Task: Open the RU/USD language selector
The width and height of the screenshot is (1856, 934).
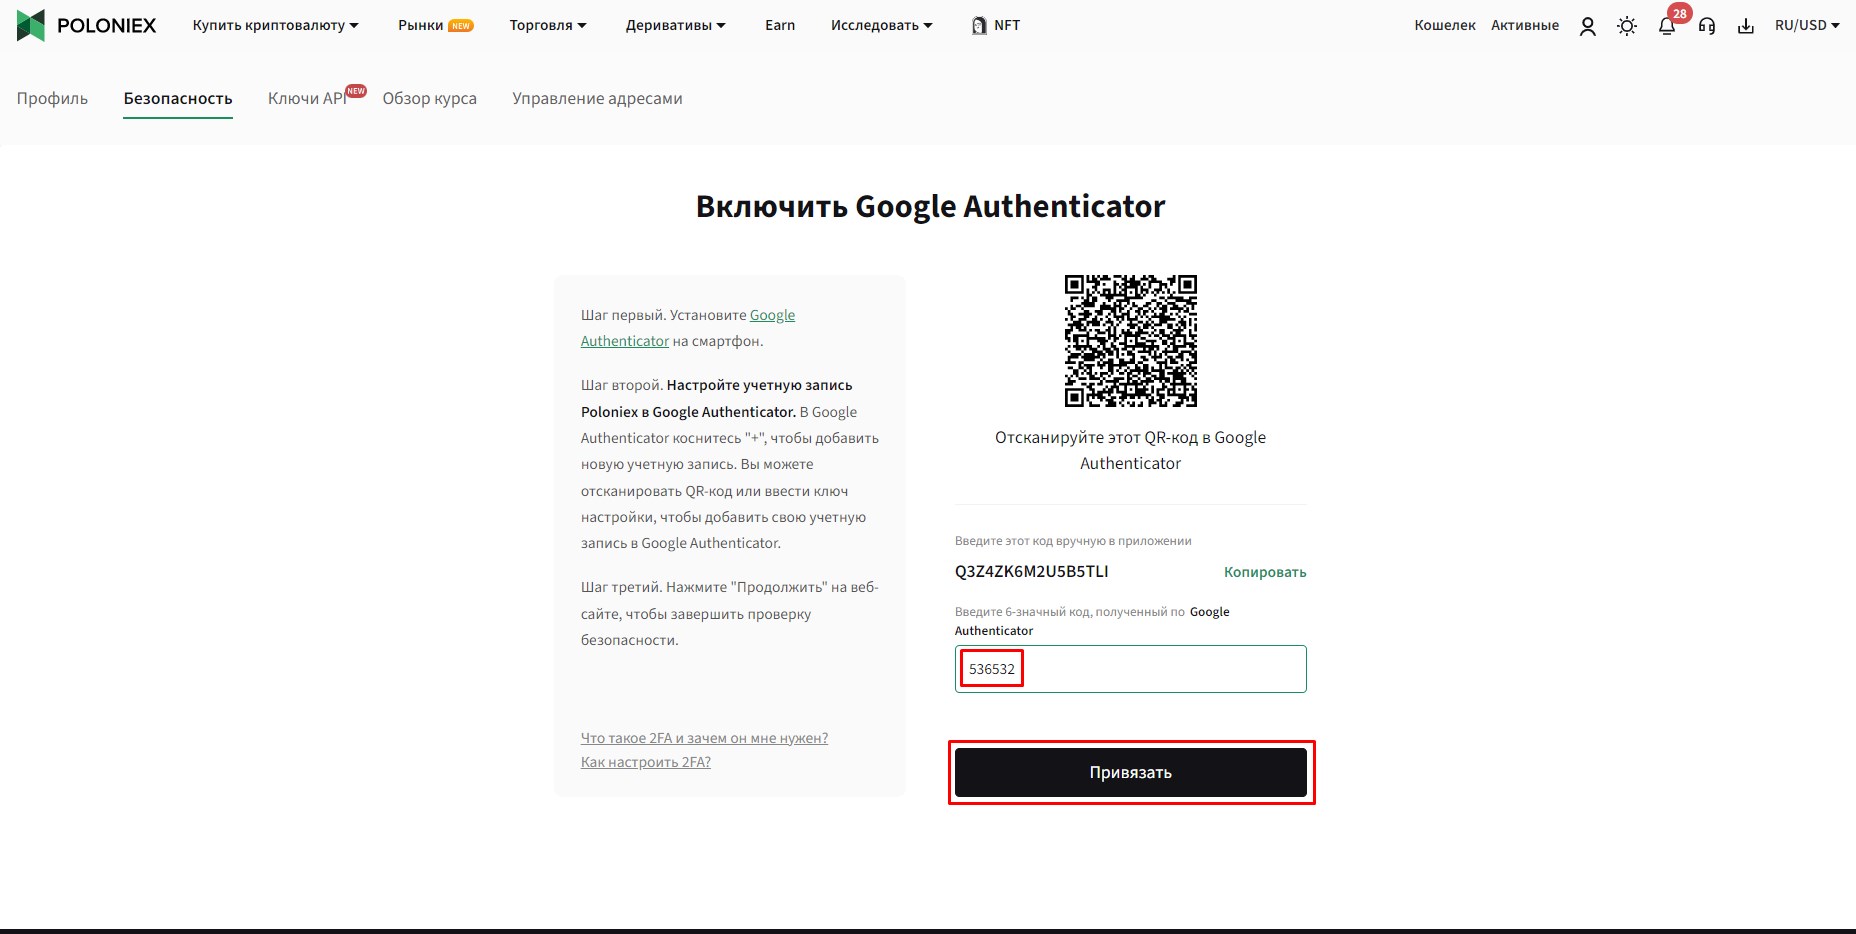Action: [x=1807, y=25]
